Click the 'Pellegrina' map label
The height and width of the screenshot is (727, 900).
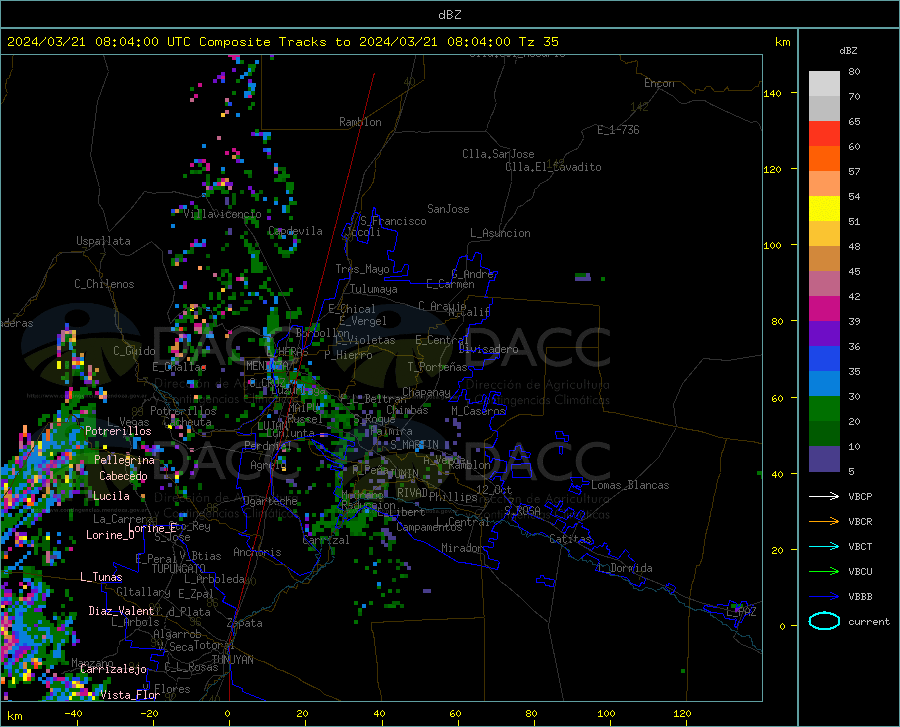(124, 460)
